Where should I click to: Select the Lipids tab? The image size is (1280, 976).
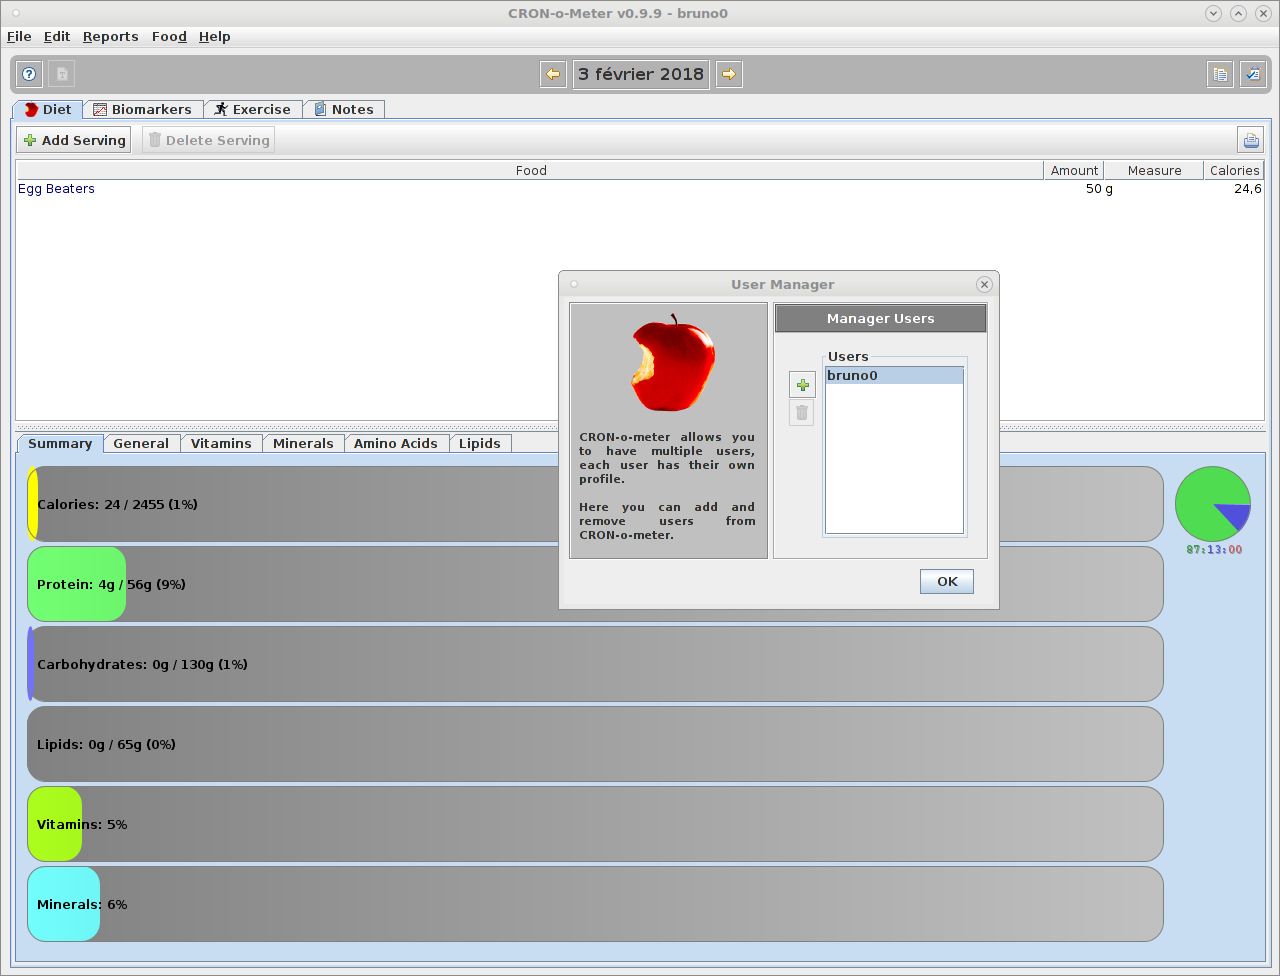point(480,443)
